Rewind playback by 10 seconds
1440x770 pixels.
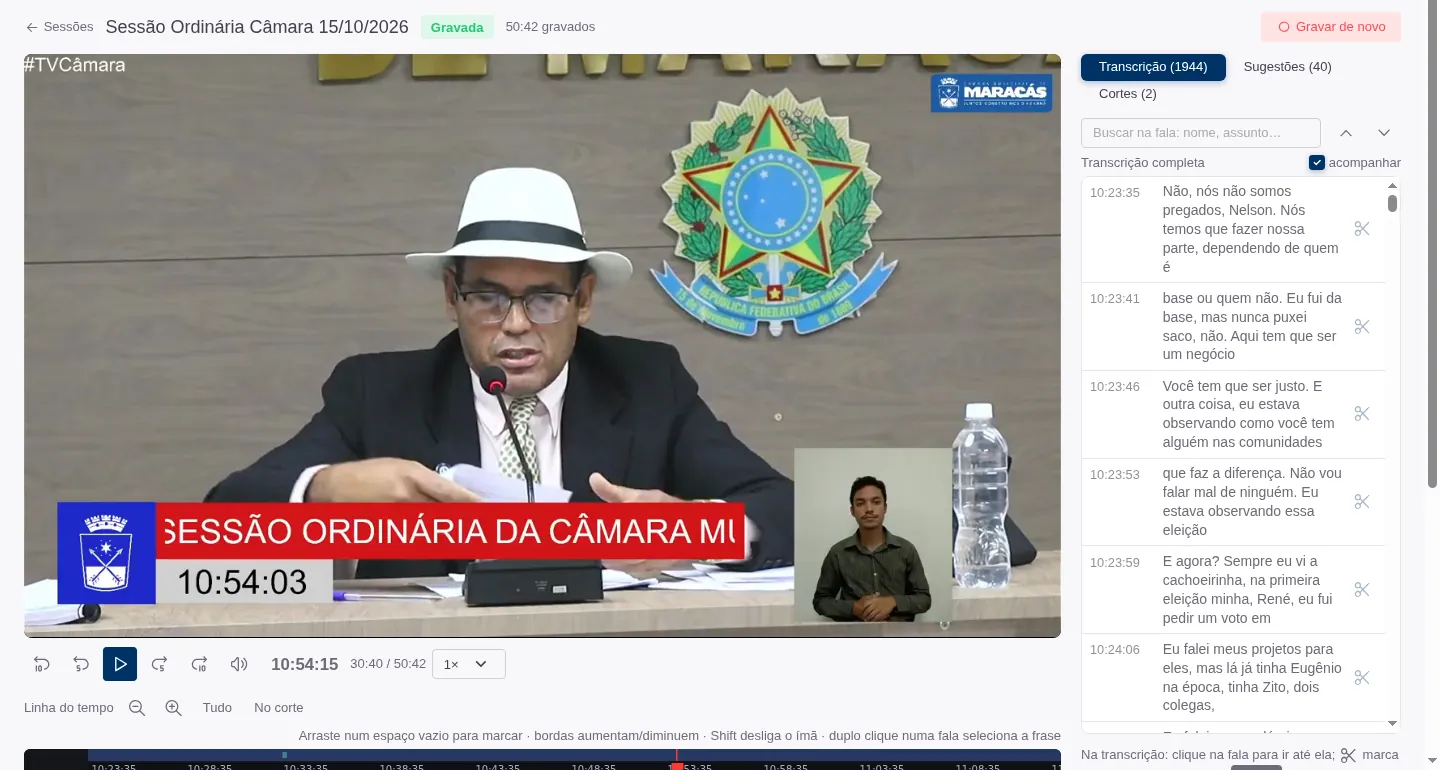(42, 664)
